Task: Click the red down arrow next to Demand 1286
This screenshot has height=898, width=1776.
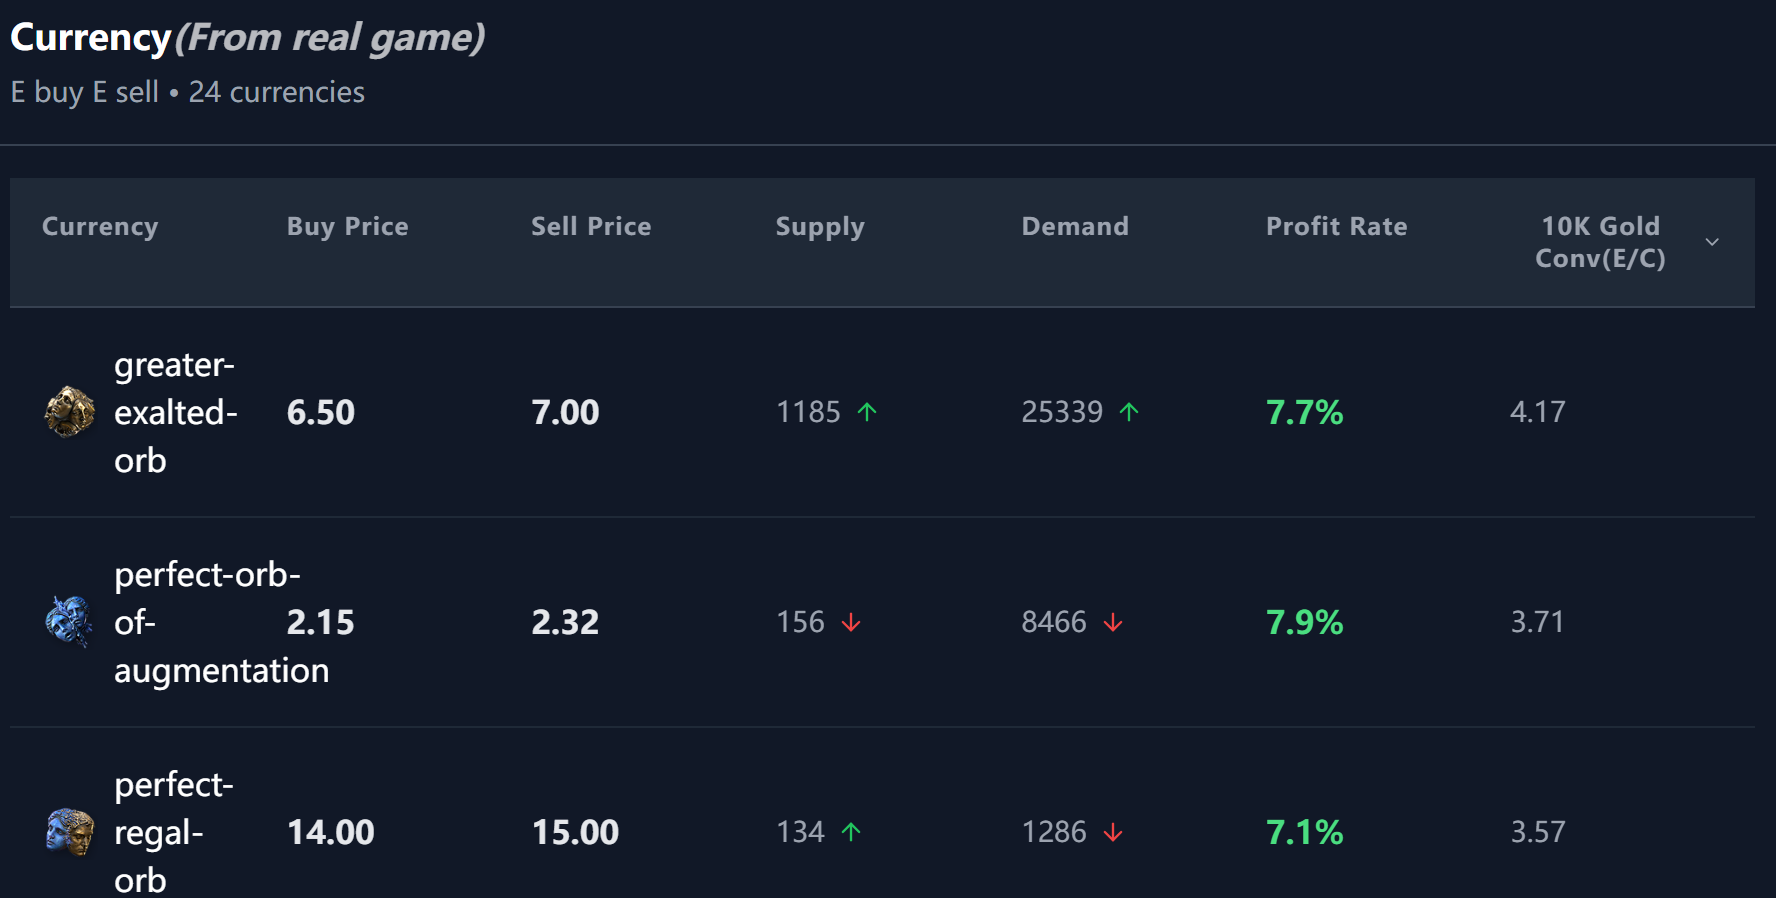Action: (x=1112, y=832)
